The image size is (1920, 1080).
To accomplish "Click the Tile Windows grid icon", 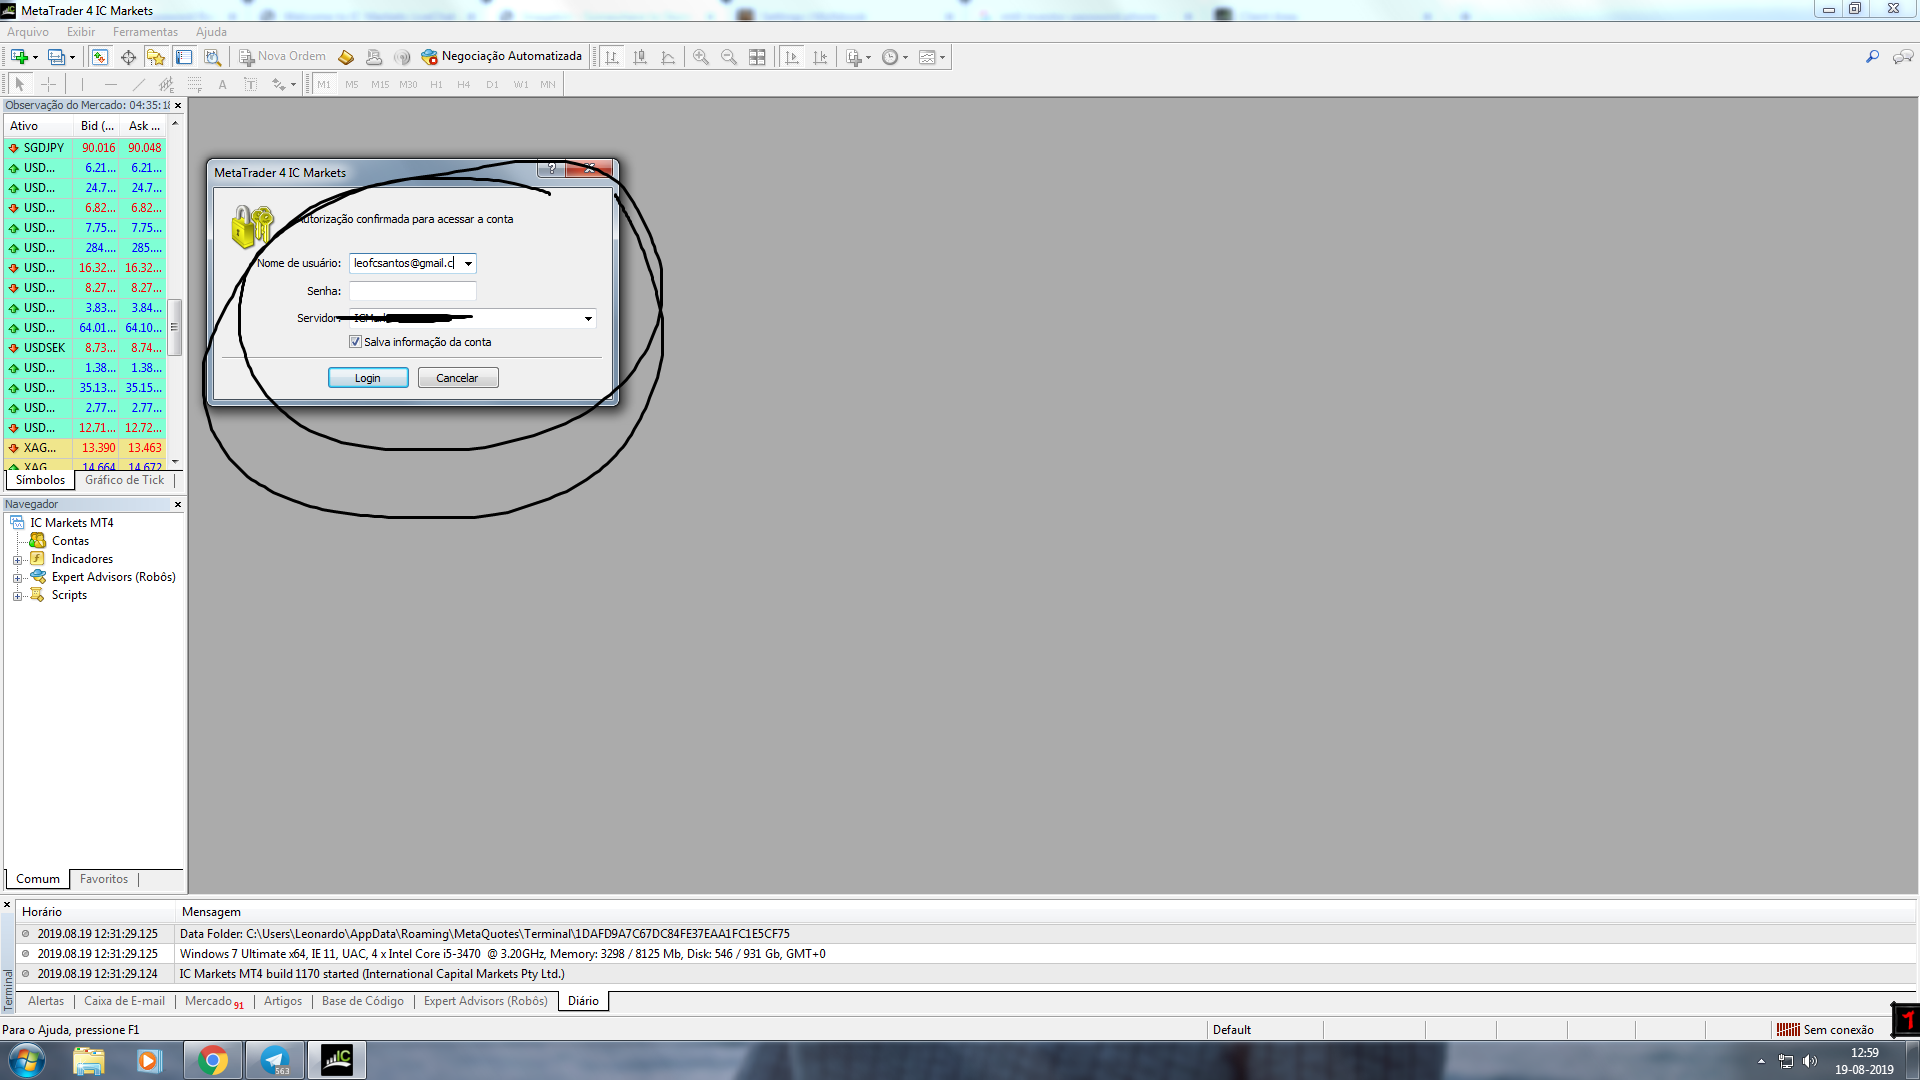I will [757, 57].
